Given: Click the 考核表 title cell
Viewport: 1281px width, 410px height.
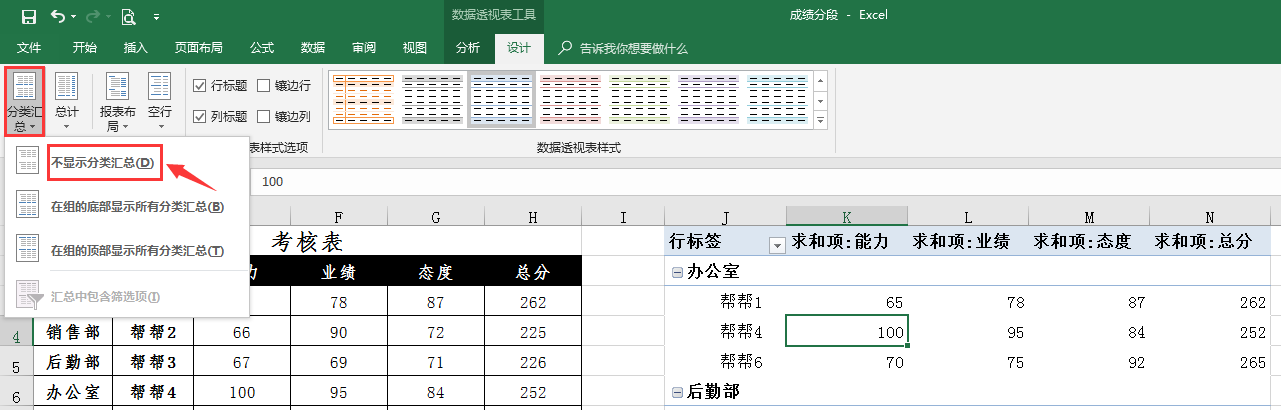Looking at the screenshot, I should click(x=307, y=241).
